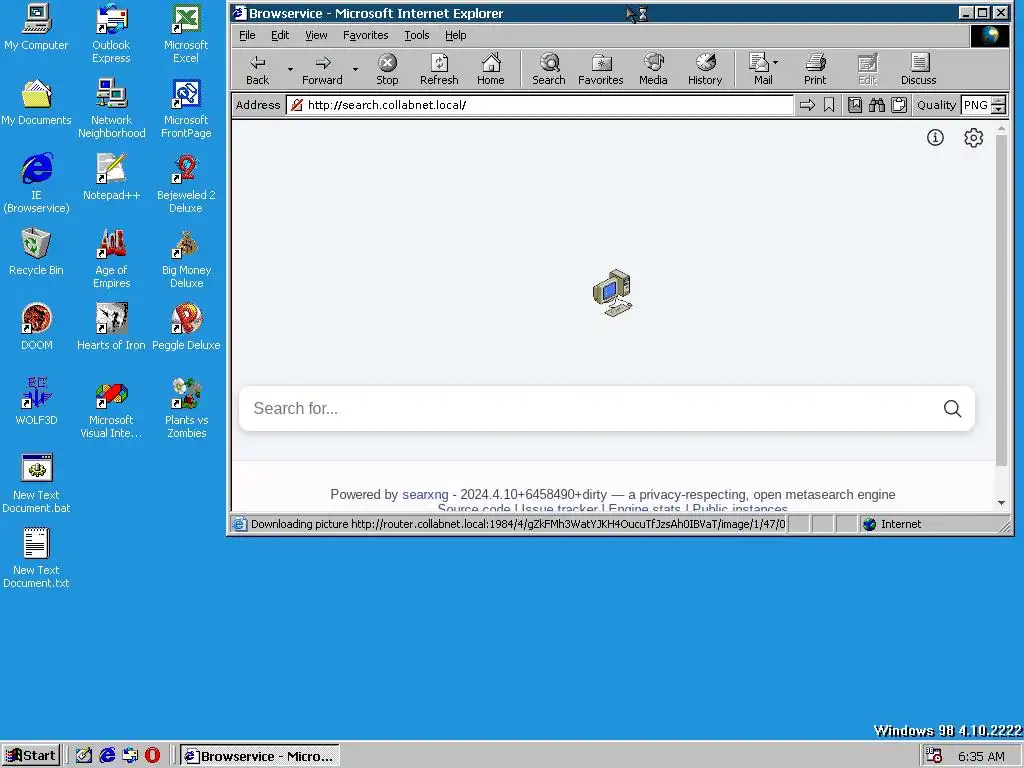Stop the page from loading
Image resolution: width=1024 pixels, height=768 pixels.
click(x=387, y=69)
